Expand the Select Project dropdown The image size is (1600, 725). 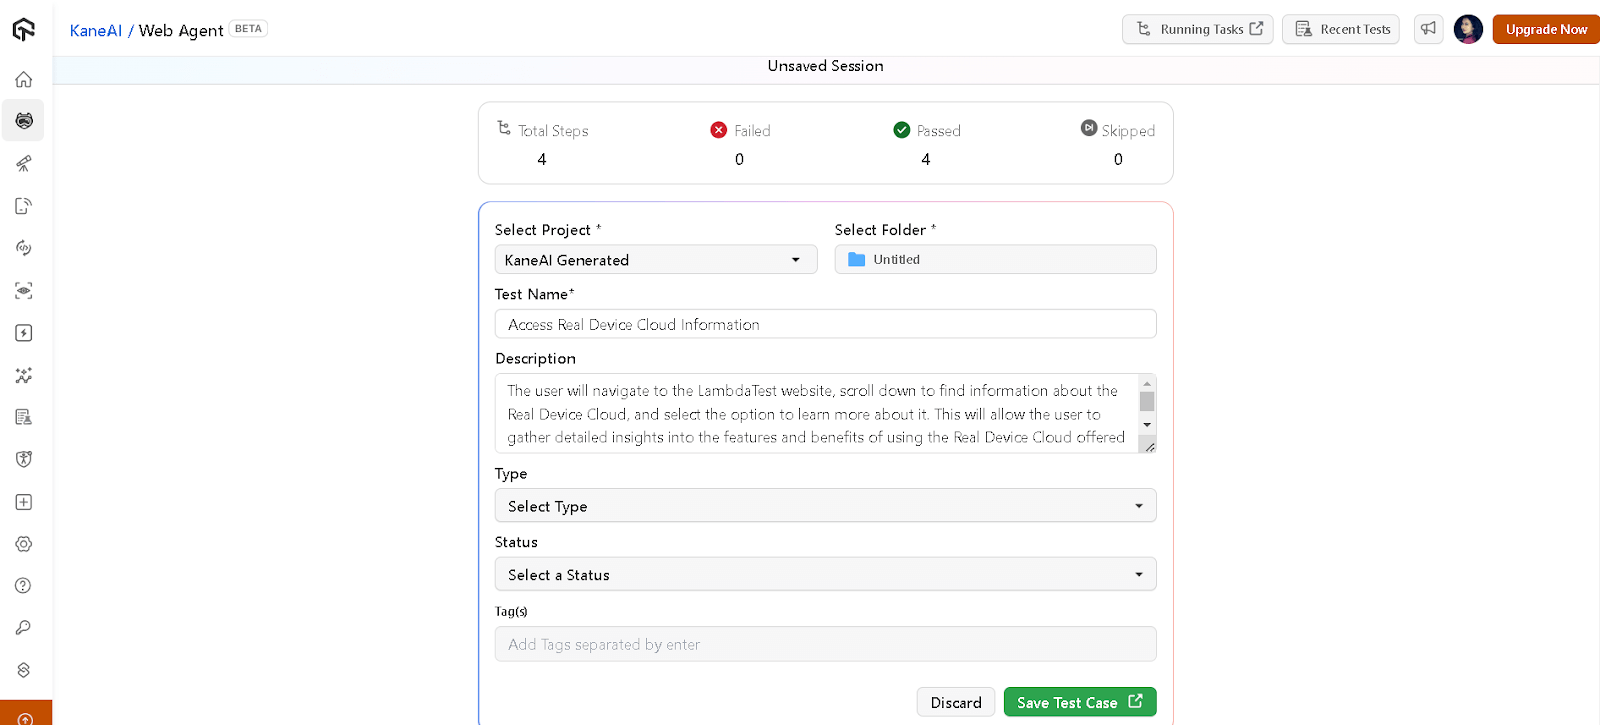click(655, 260)
